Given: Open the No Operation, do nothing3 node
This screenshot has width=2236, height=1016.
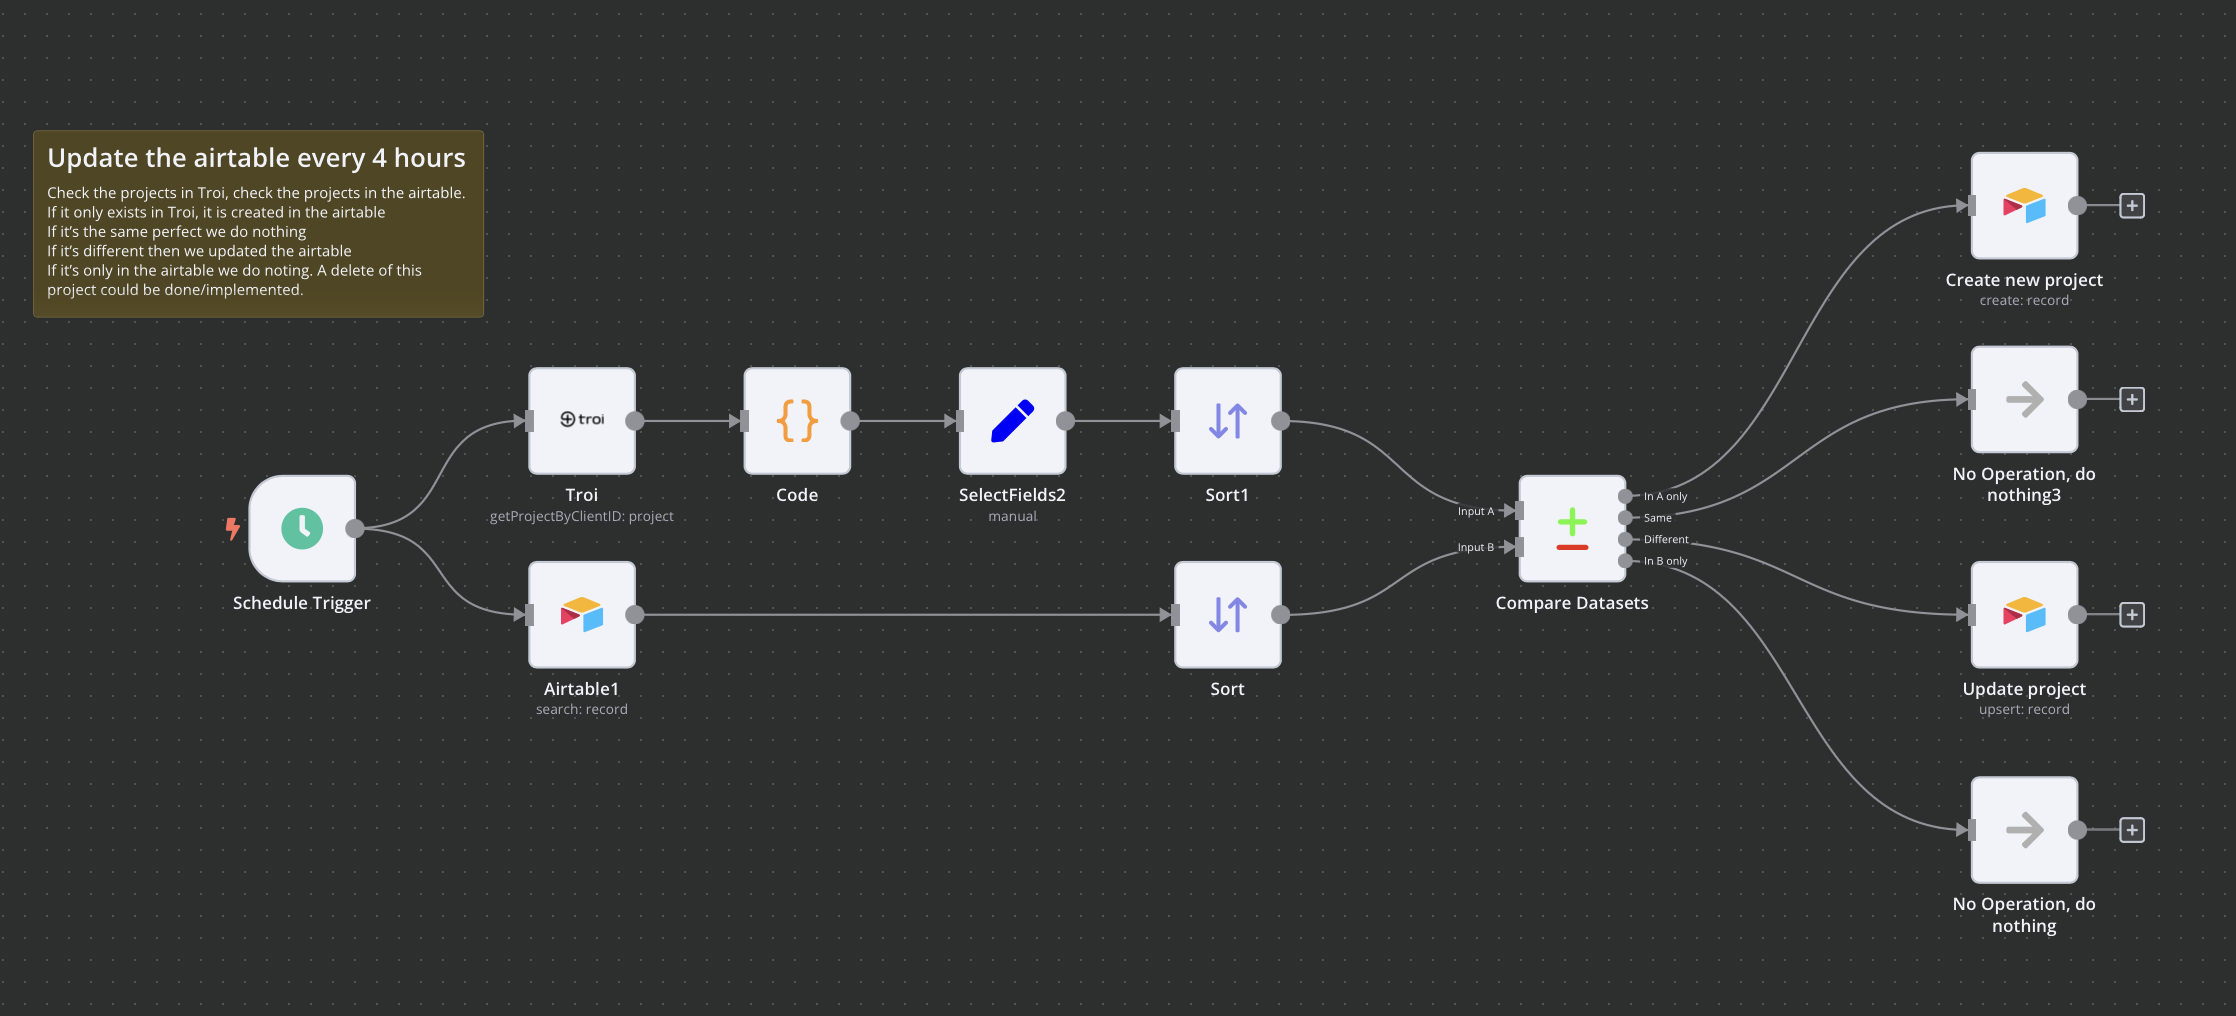Looking at the screenshot, I should point(2024,398).
